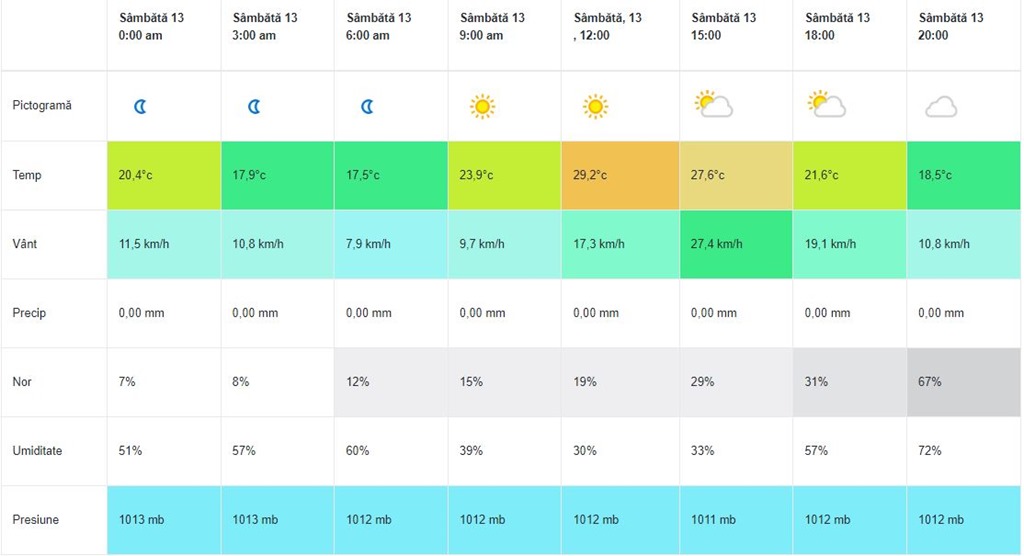Image resolution: width=1024 pixels, height=556 pixels.
Task: Click the Presiune row label
Action: pos(36,520)
